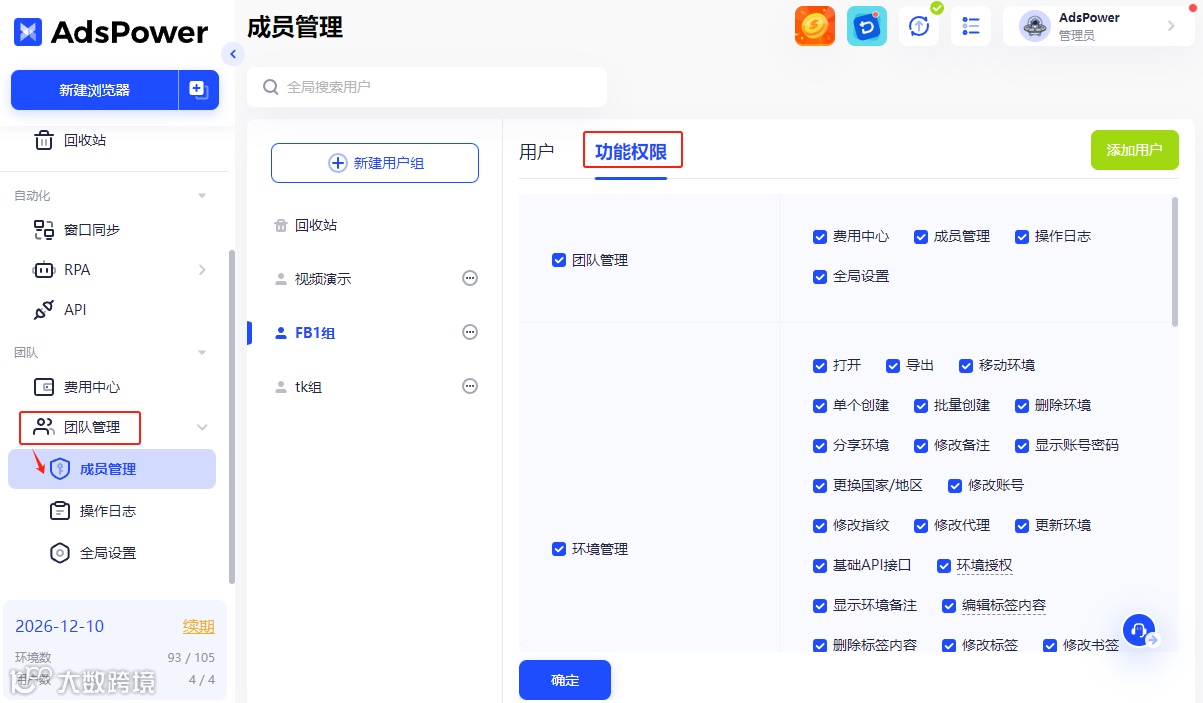Select the 视频演示 user group
1203x703 pixels.
[x=323, y=279]
